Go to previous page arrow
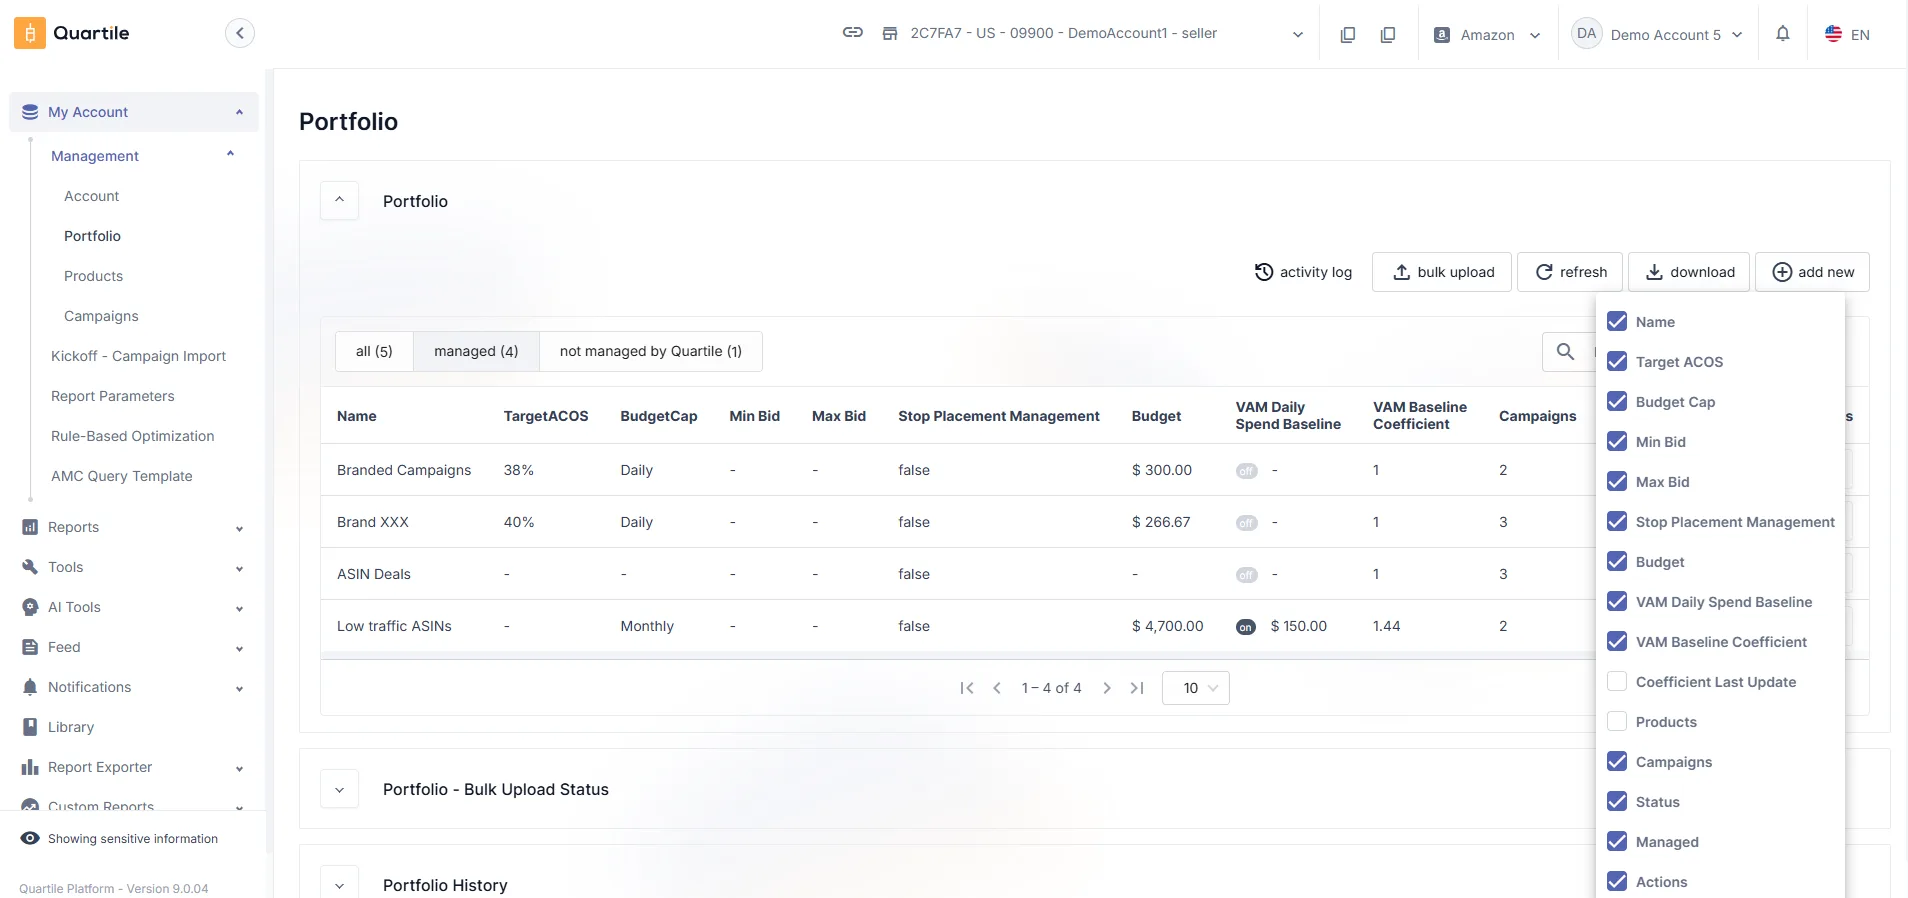 click(997, 688)
